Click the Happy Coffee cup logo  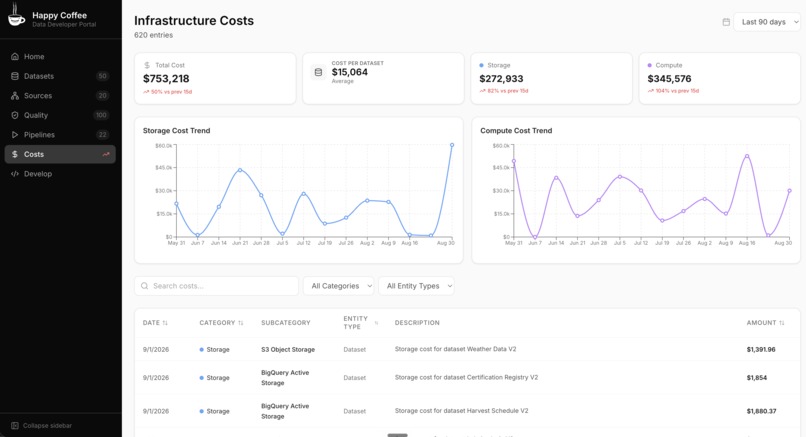click(x=16, y=15)
